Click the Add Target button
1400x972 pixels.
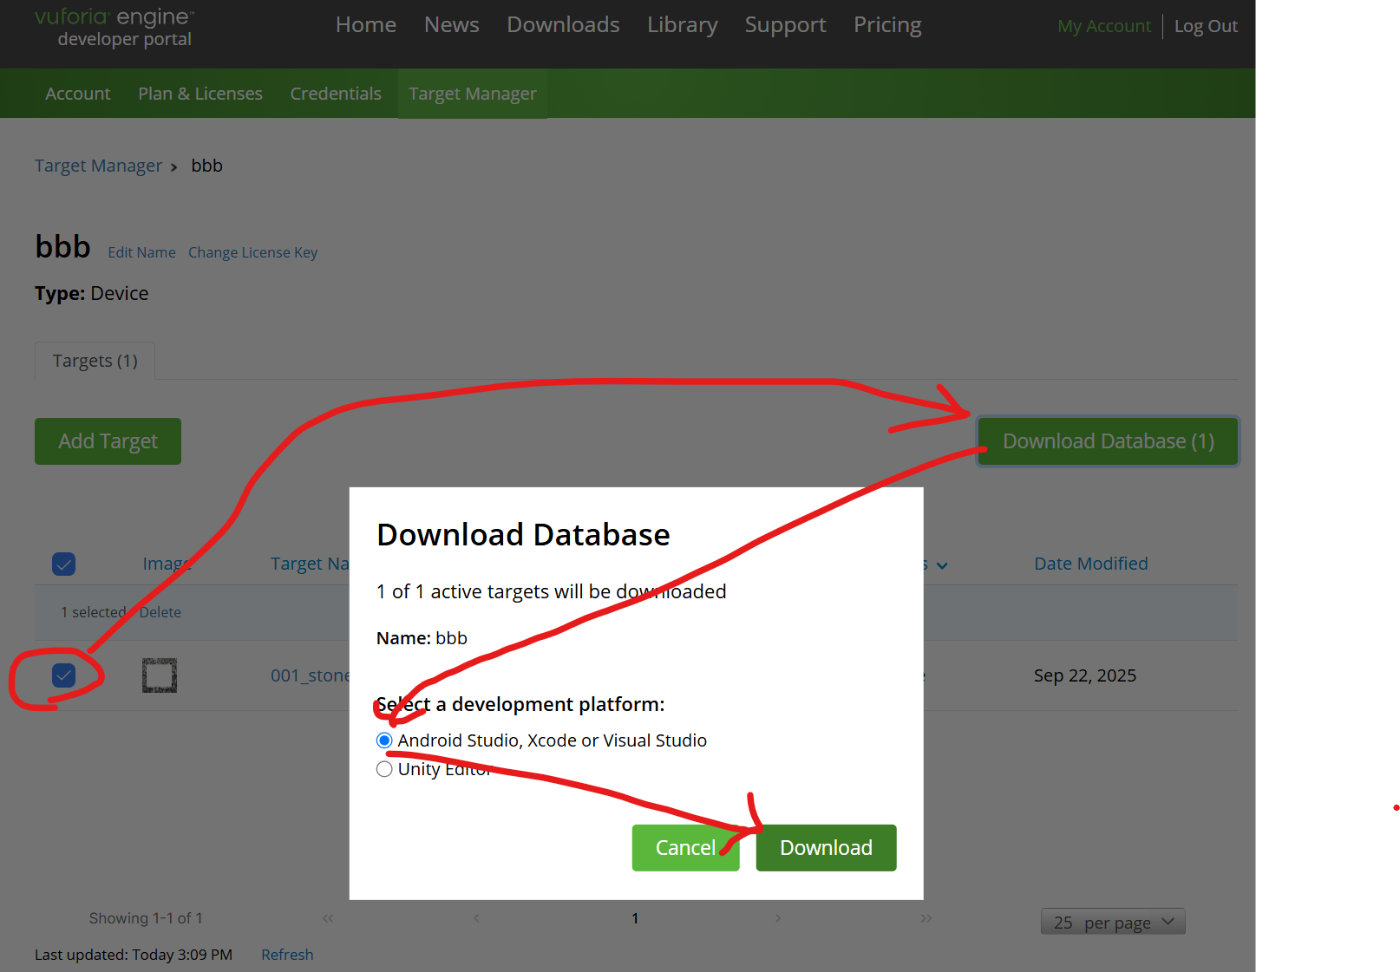coord(108,441)
